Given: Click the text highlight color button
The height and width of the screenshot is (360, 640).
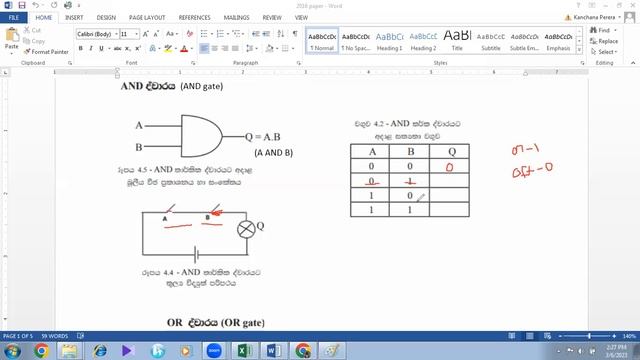Looking at the screenshot, I should 168,49.
